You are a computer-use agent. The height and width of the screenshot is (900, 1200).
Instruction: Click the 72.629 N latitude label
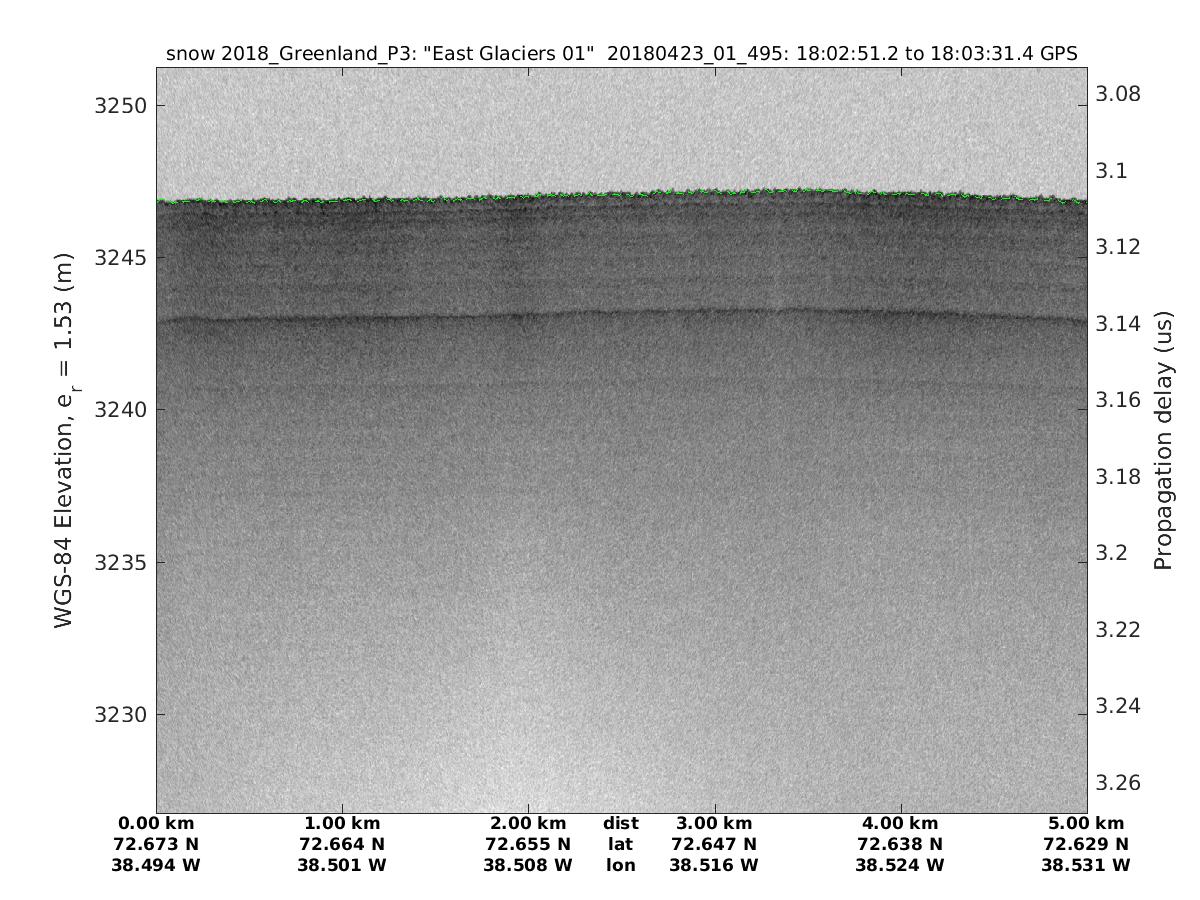1086,845
